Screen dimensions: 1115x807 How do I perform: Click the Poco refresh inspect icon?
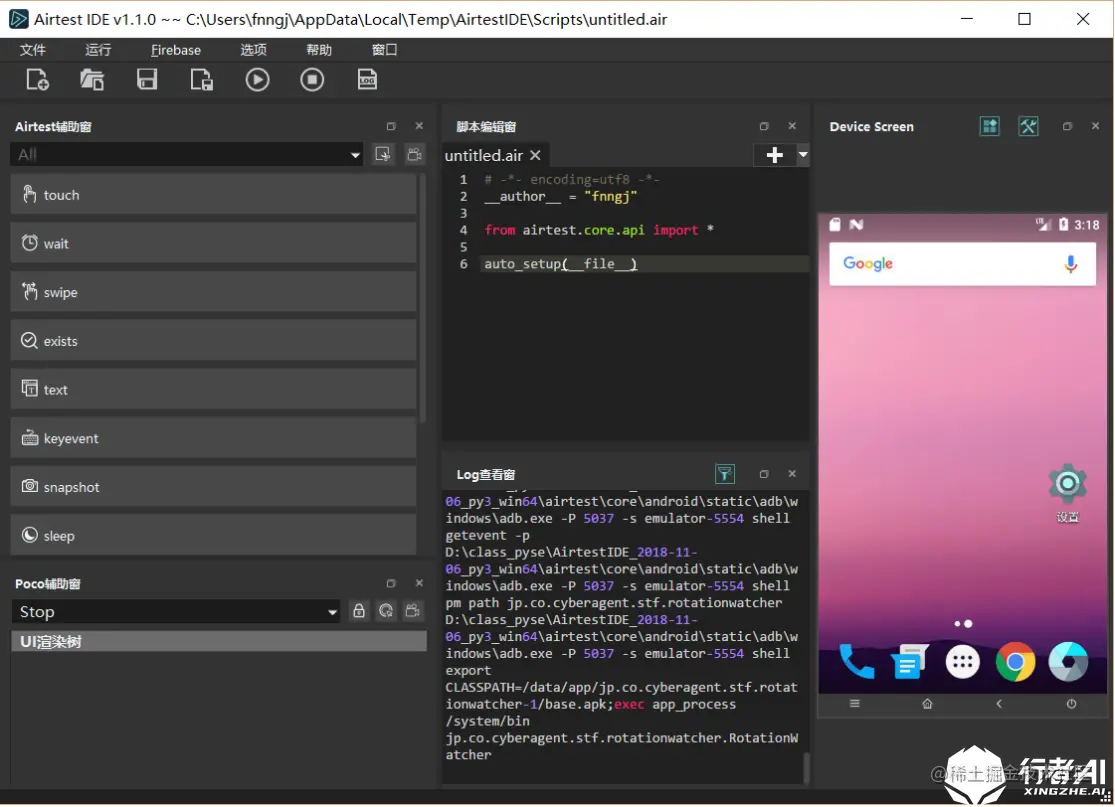pyautogui.click(x=386, y=611)
